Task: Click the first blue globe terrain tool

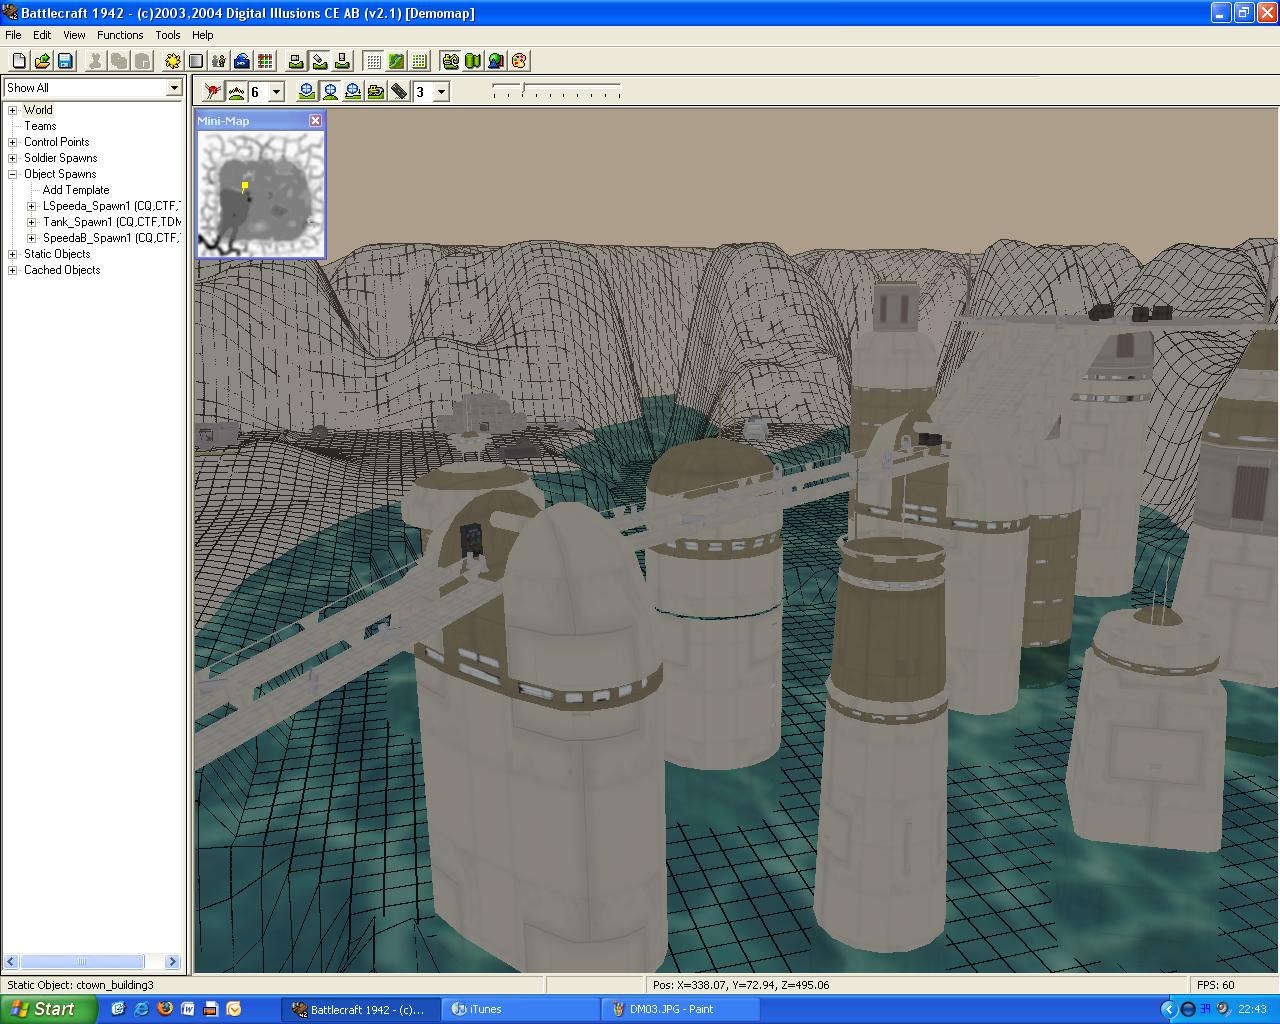Action: pos(307,92)
